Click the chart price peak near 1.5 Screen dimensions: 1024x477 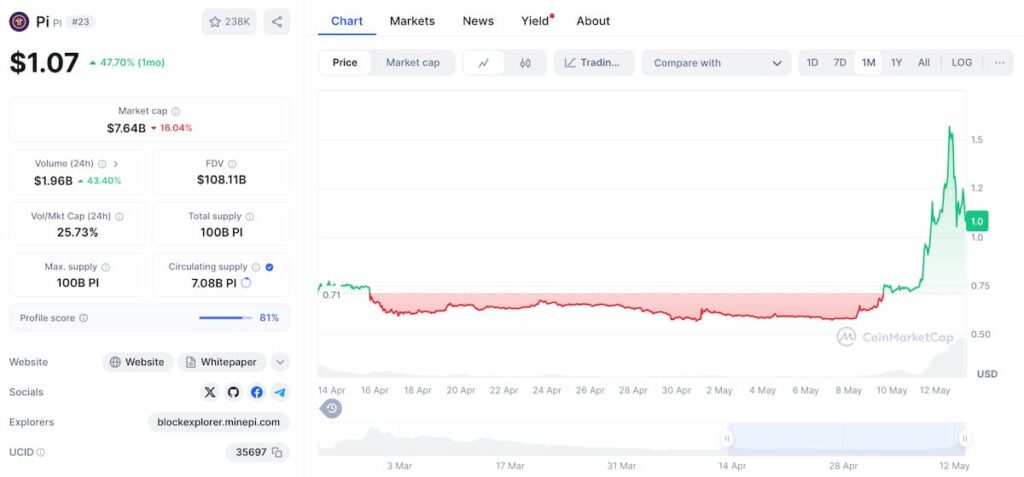(x=949, y=127)
